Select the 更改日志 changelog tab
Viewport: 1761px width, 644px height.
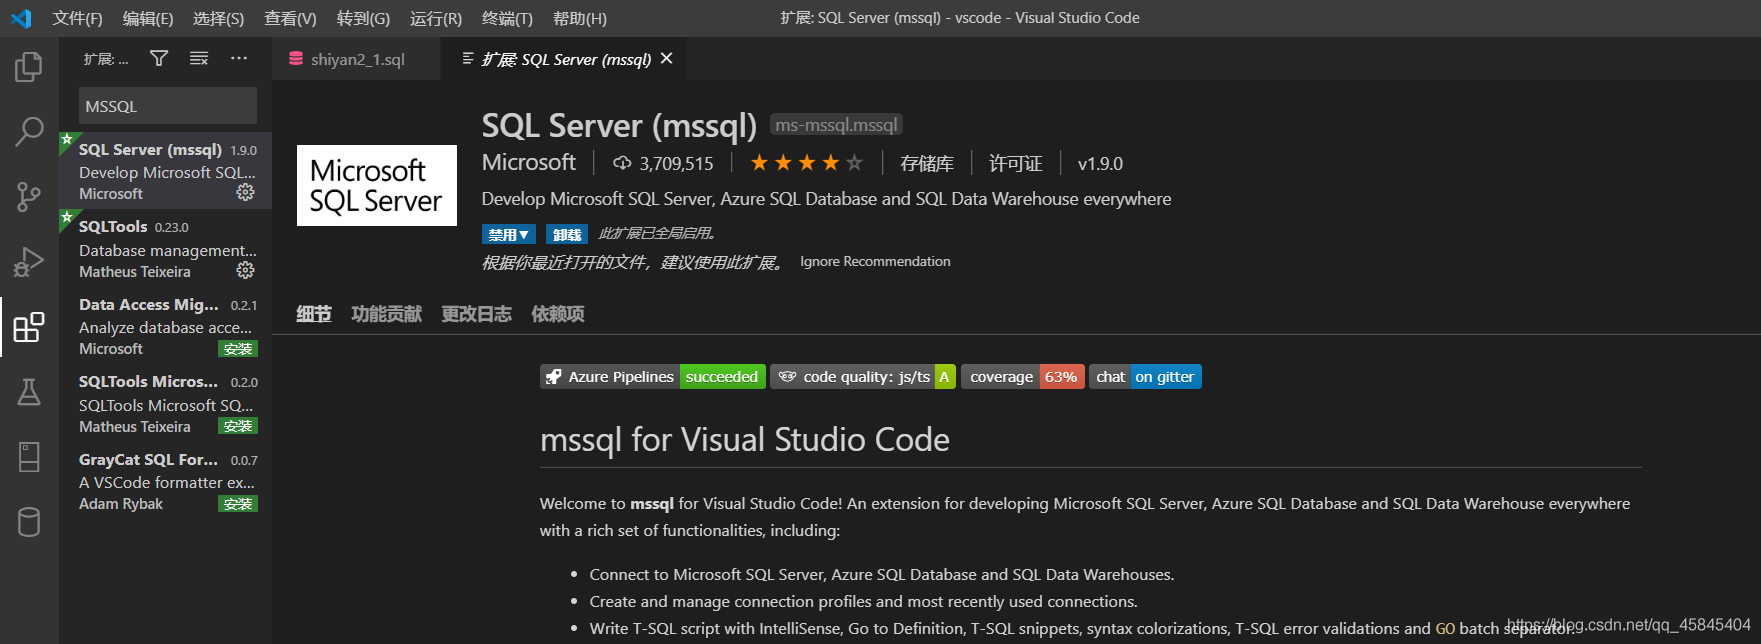point(476,314)
